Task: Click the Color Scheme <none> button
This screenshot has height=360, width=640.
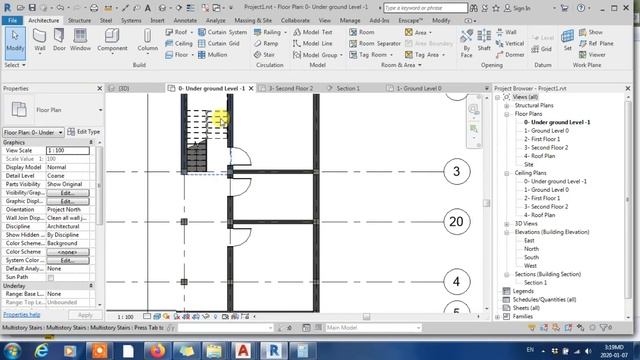Action: click(x=68, y=252)
